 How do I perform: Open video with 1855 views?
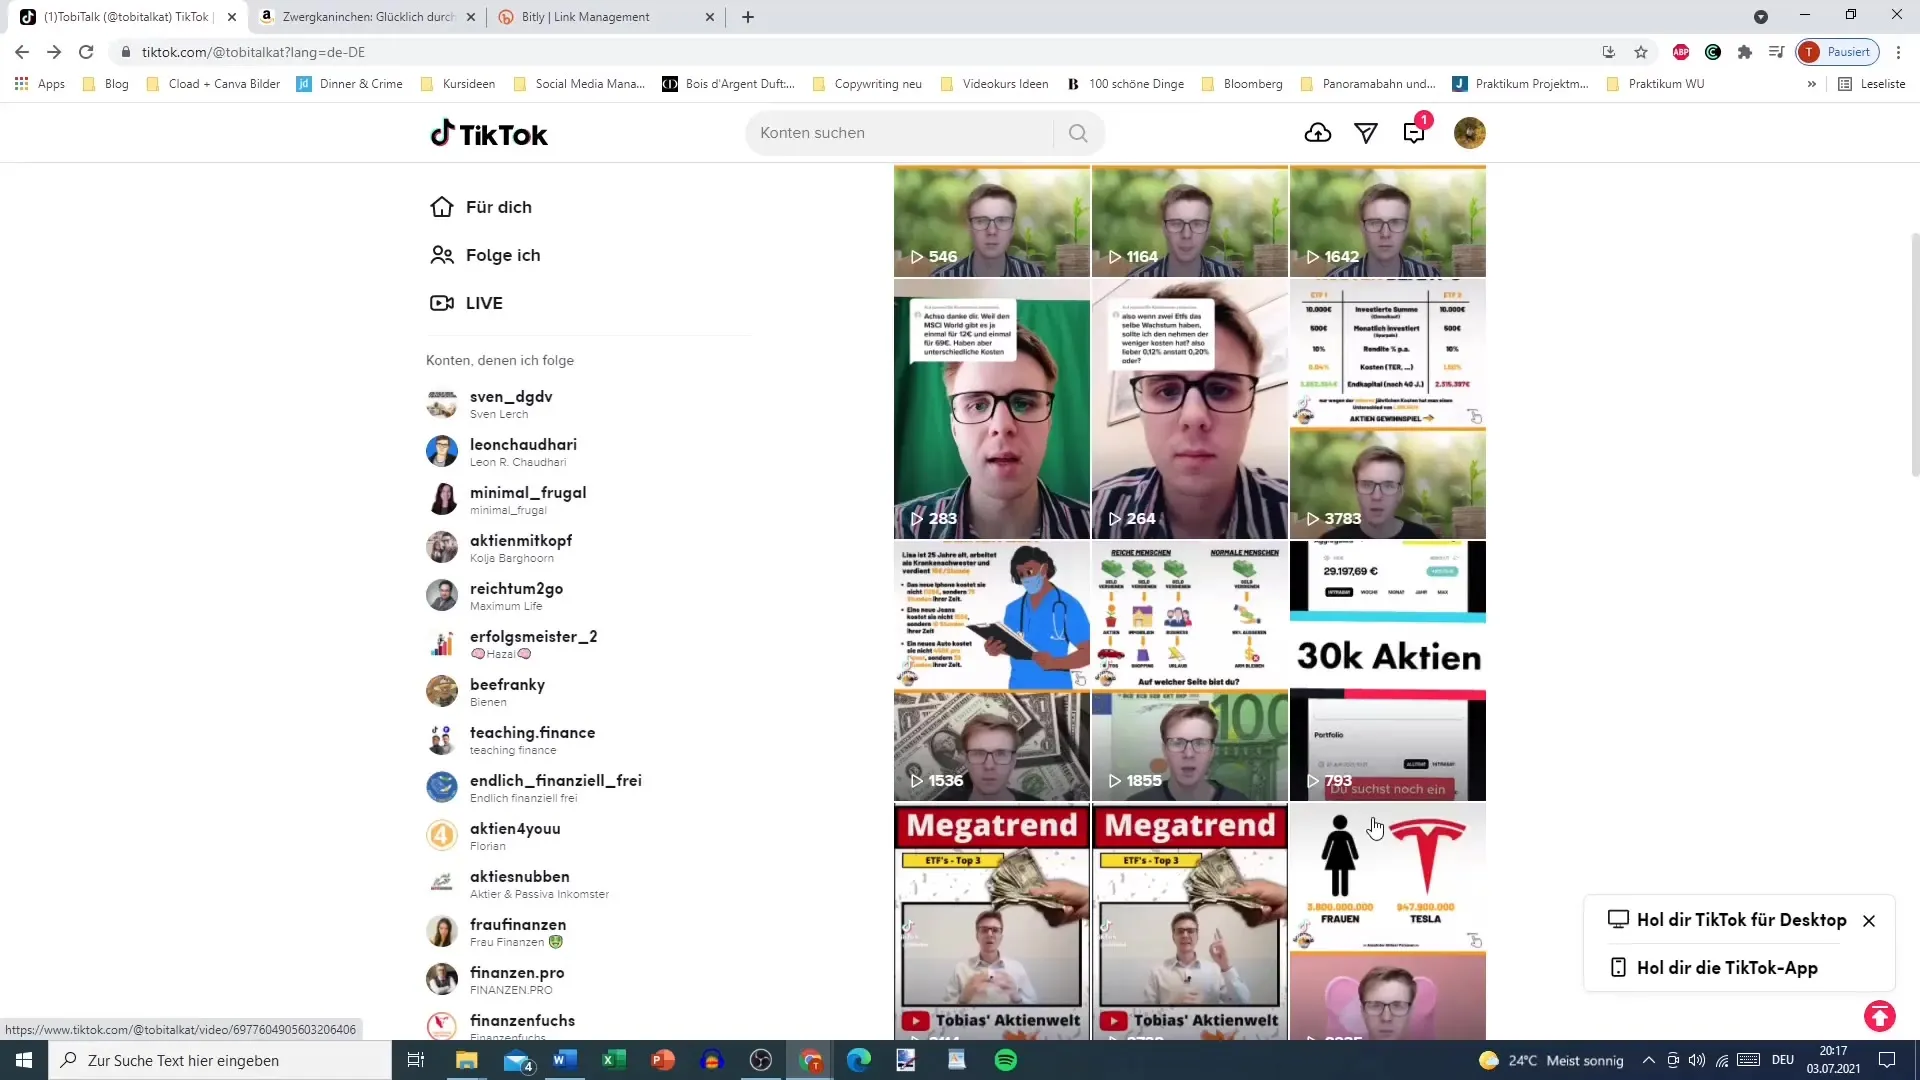1190,671
